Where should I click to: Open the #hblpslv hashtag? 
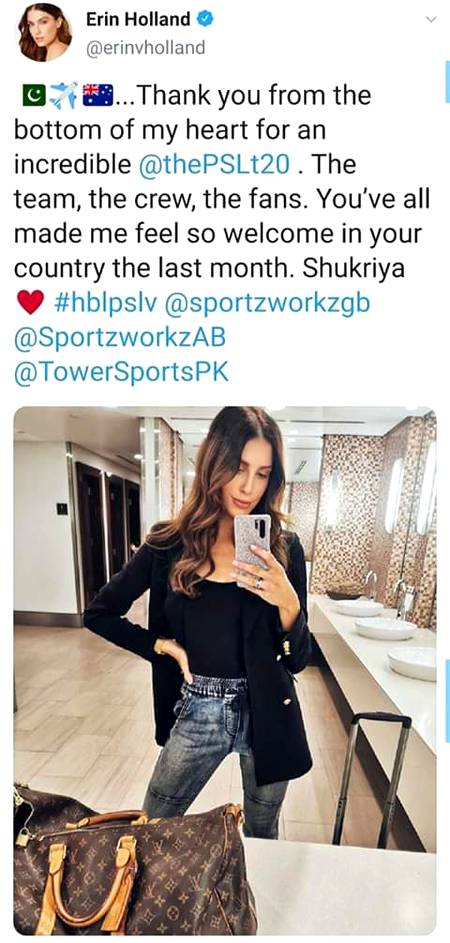(x=105, y=303)
